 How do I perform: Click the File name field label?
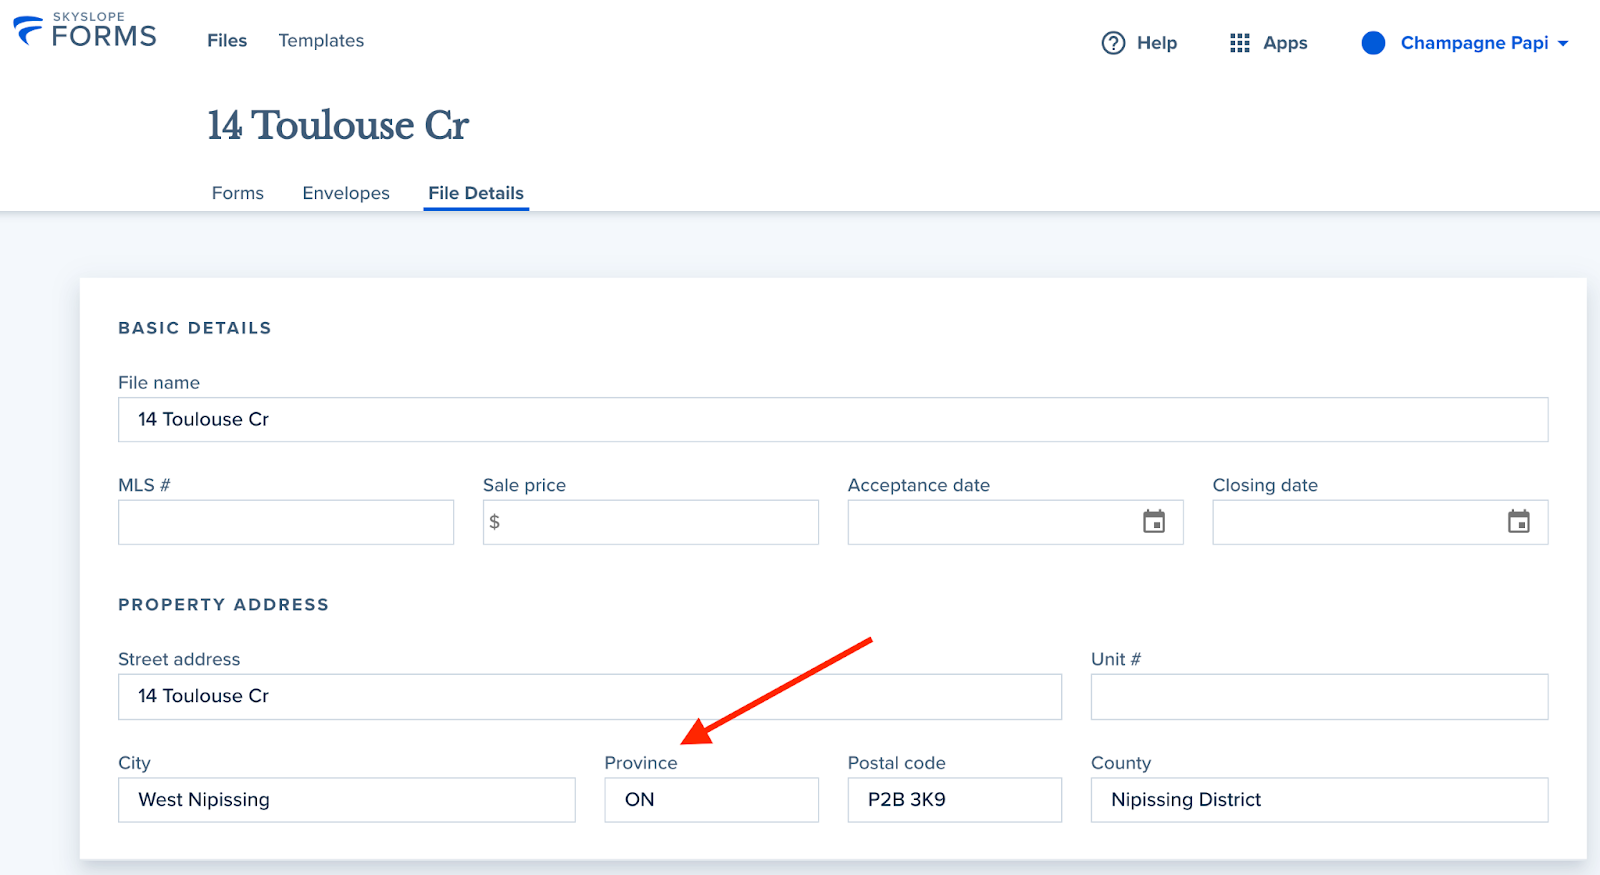pyautogui.click(x=159, y=383)
